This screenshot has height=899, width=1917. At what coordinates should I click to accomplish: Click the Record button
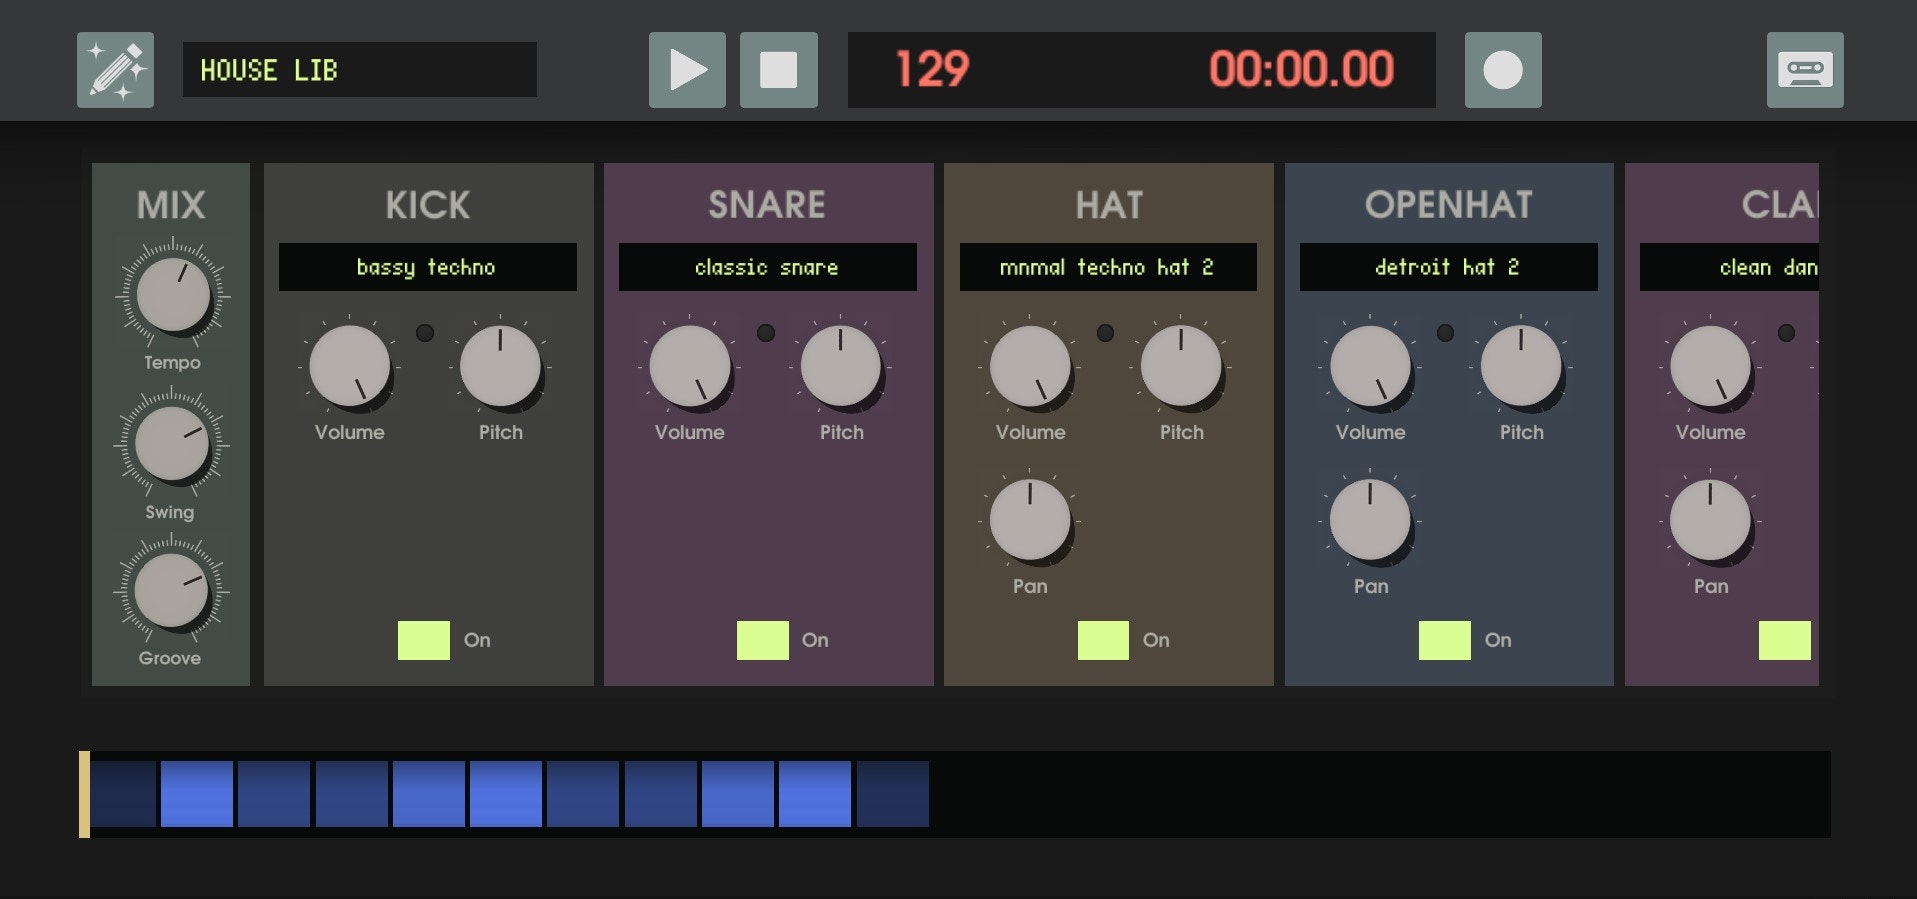[1502, 70]
